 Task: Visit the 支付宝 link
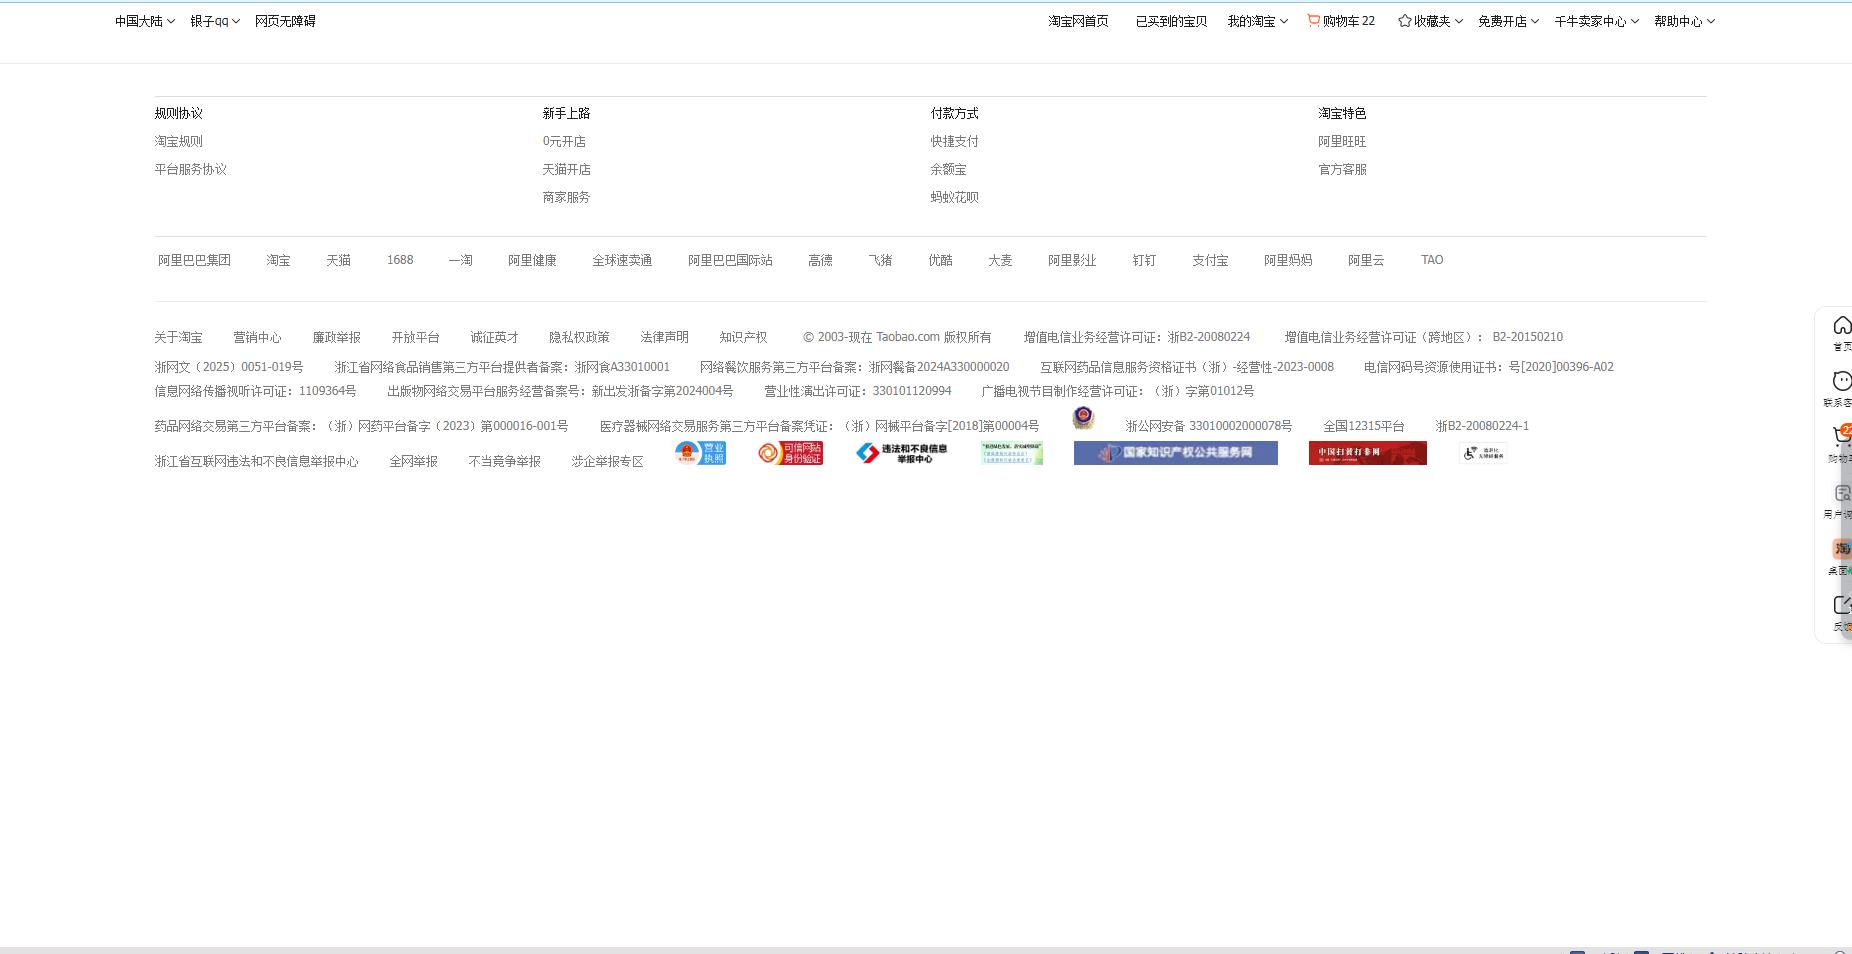pos(1210,260)
